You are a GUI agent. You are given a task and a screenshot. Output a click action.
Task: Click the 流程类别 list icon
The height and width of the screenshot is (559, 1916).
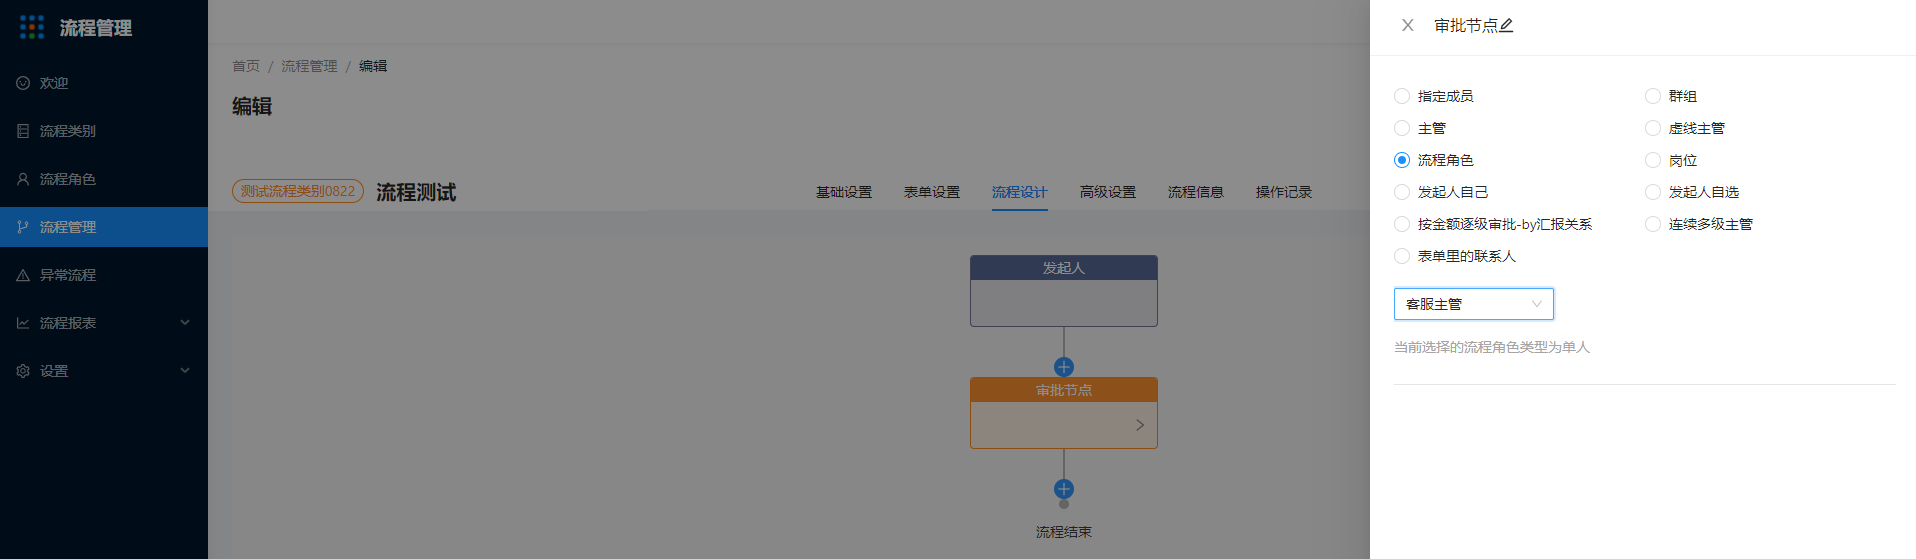(23, 131)
